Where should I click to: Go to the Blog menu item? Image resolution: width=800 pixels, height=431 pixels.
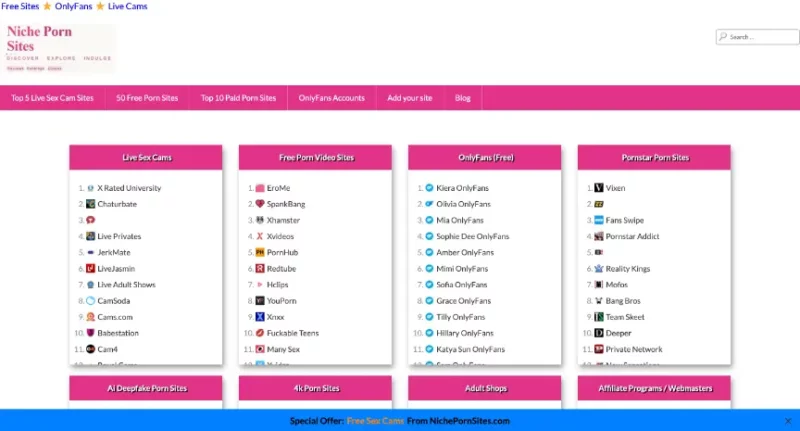(463, 98)
